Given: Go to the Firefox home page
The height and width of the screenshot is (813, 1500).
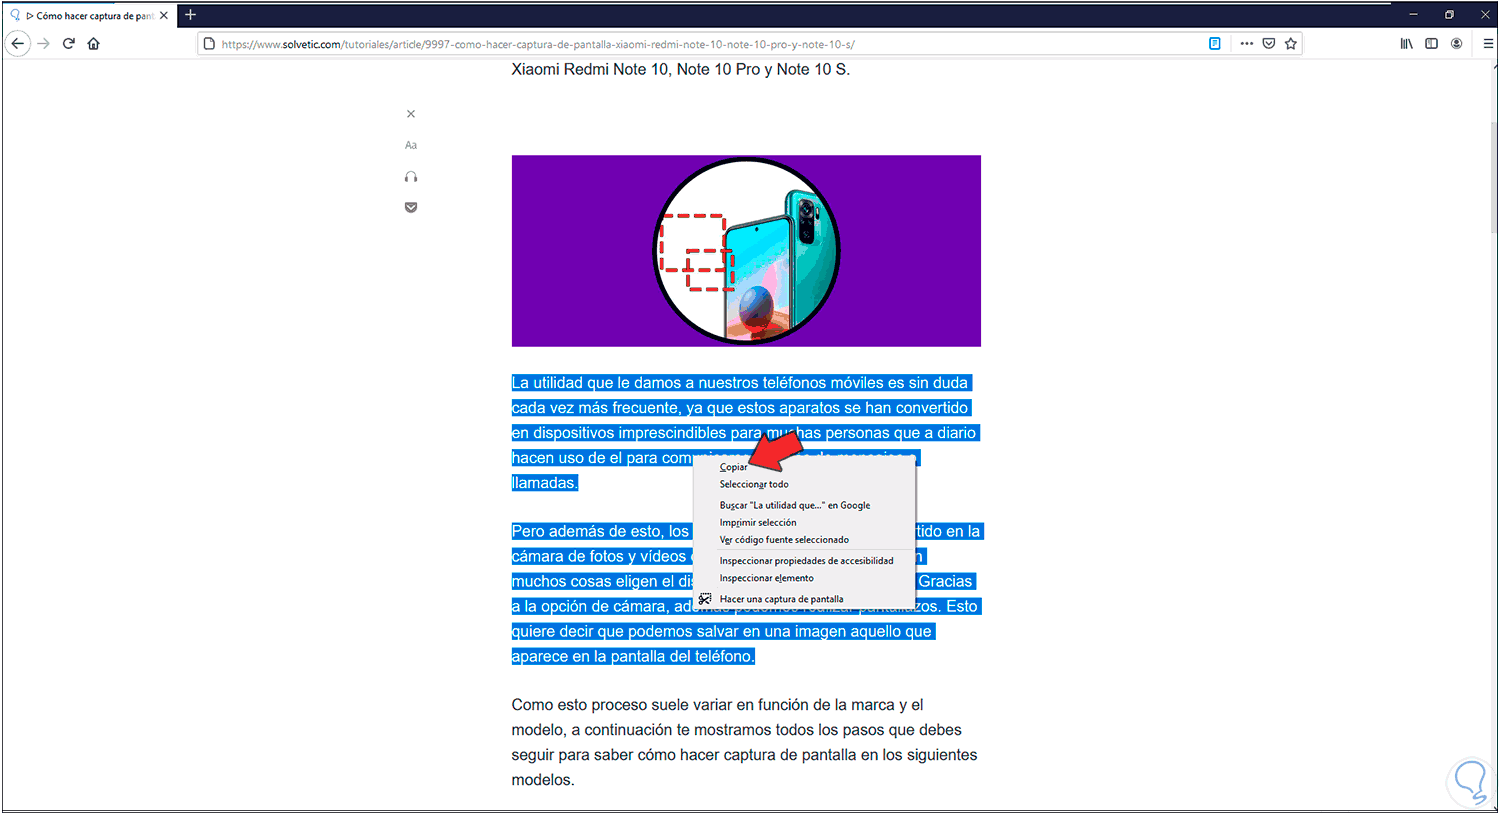Looking at the screenshot, I should tap(94, 44).
